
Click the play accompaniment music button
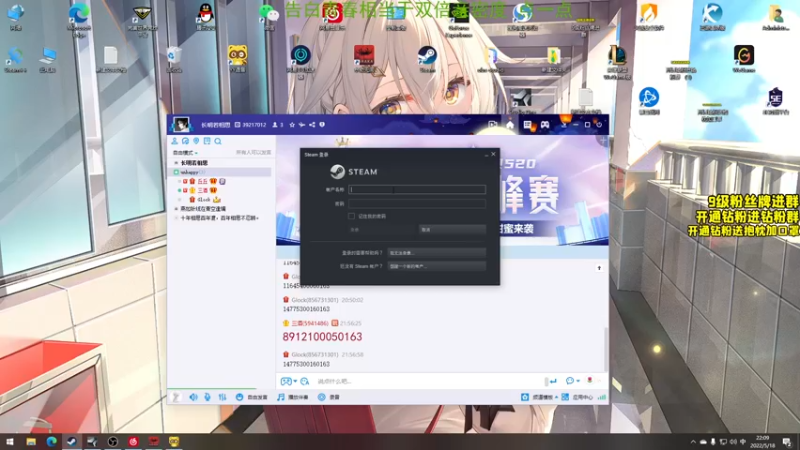pos(293,397)
